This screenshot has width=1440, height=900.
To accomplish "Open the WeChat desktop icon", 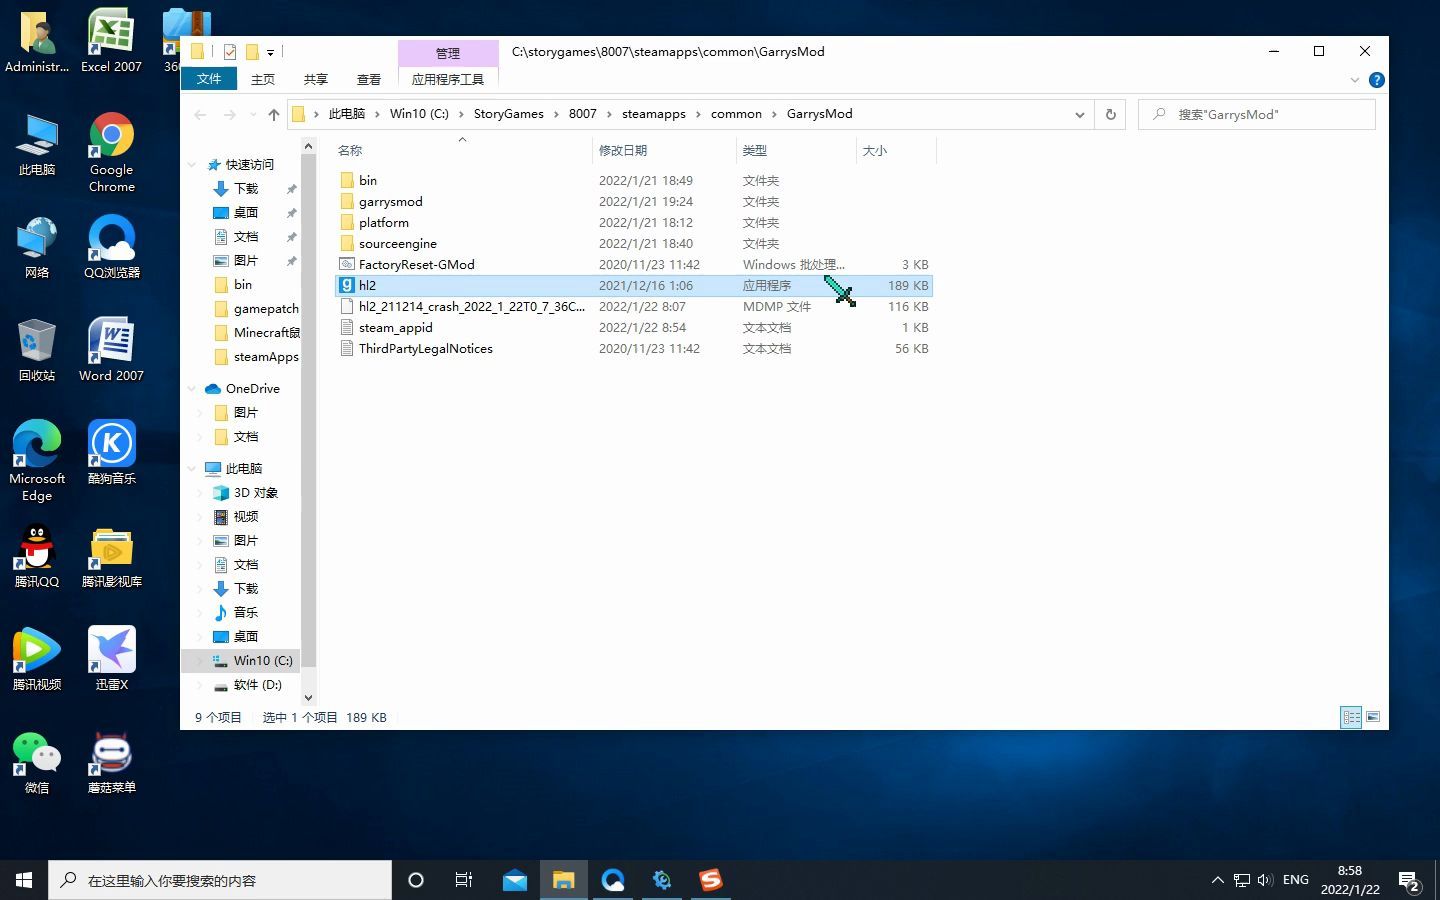I will point(37,762).
